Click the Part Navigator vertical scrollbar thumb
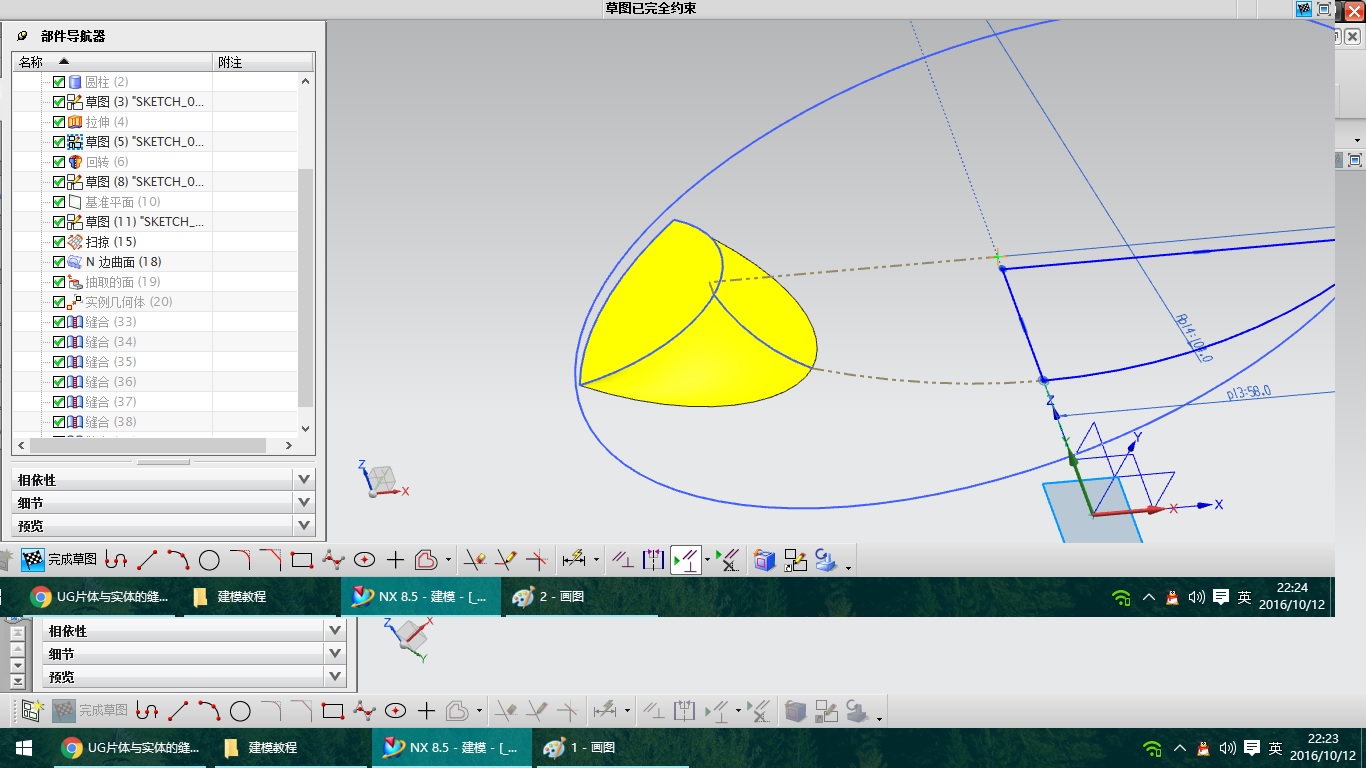This screenshot has width=1366, height=768. (306, 288)
